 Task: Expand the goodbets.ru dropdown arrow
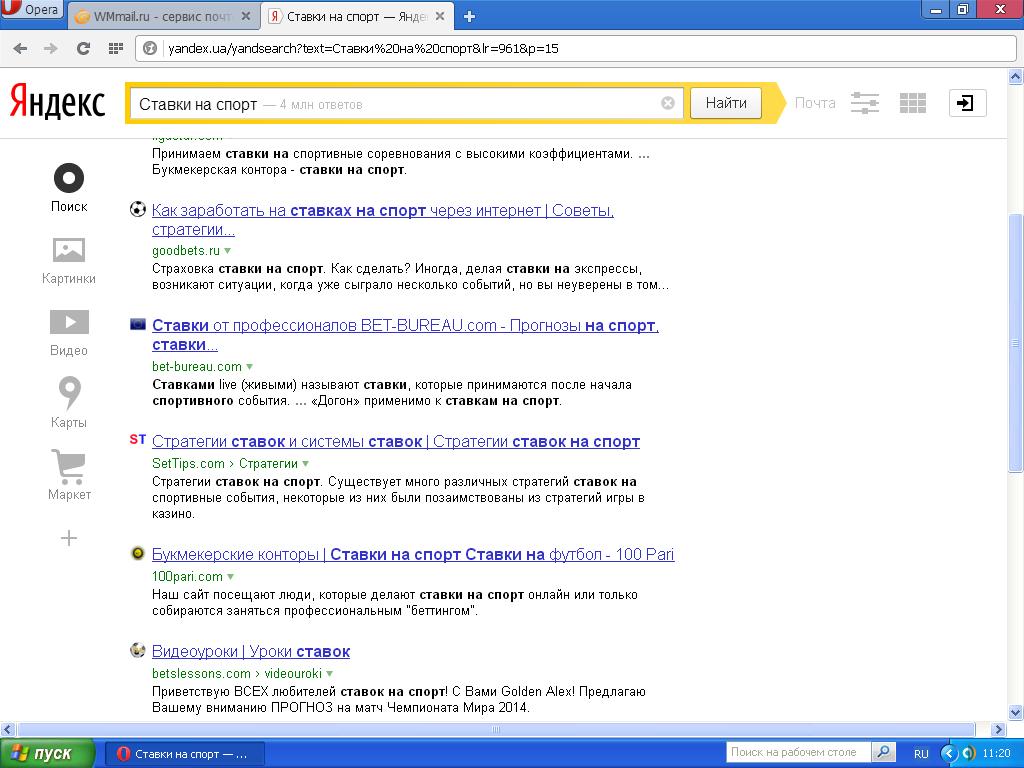(x=228, y=251)
